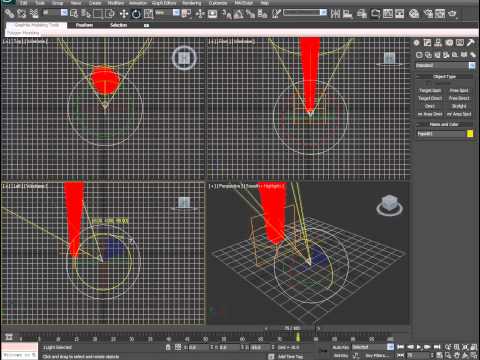Activate Bind to Space Warp tool
The height and width of the screenshot is (360, 480).
(x=34, y=14)
